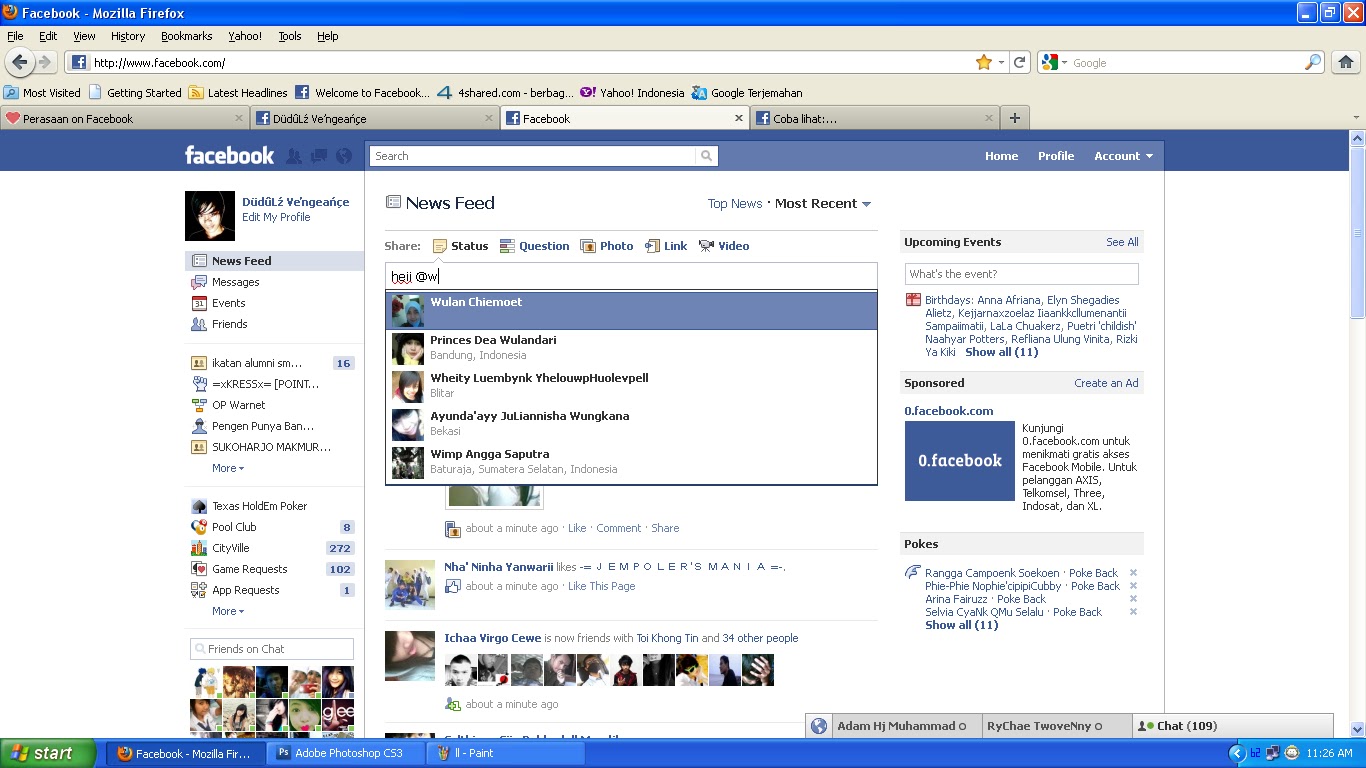Click globe icon in chat bar

coord(819,727)
